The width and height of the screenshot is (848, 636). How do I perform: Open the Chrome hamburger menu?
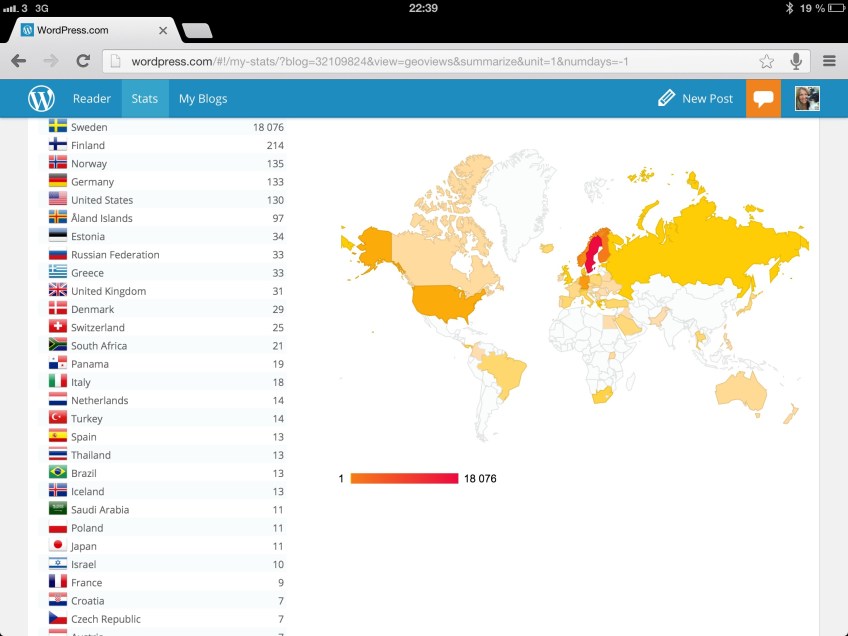(x=829, y=61)
